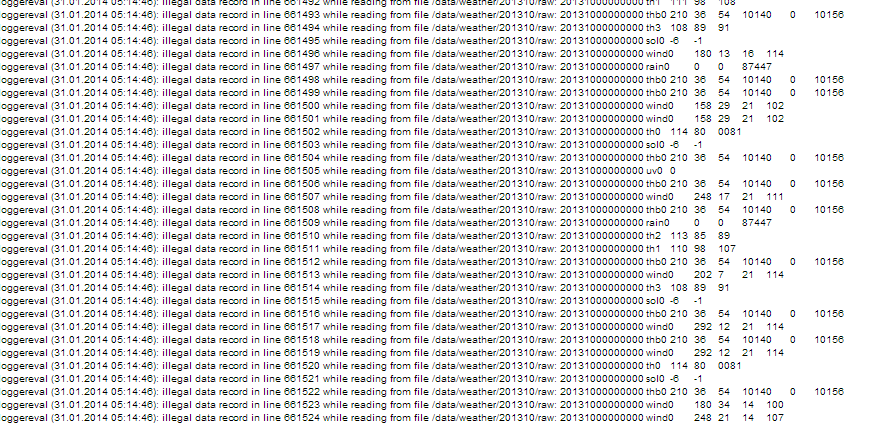The image size is (896, 433).
Task: Select the rain0 entry at line 661509
Action: coord(387,222)
